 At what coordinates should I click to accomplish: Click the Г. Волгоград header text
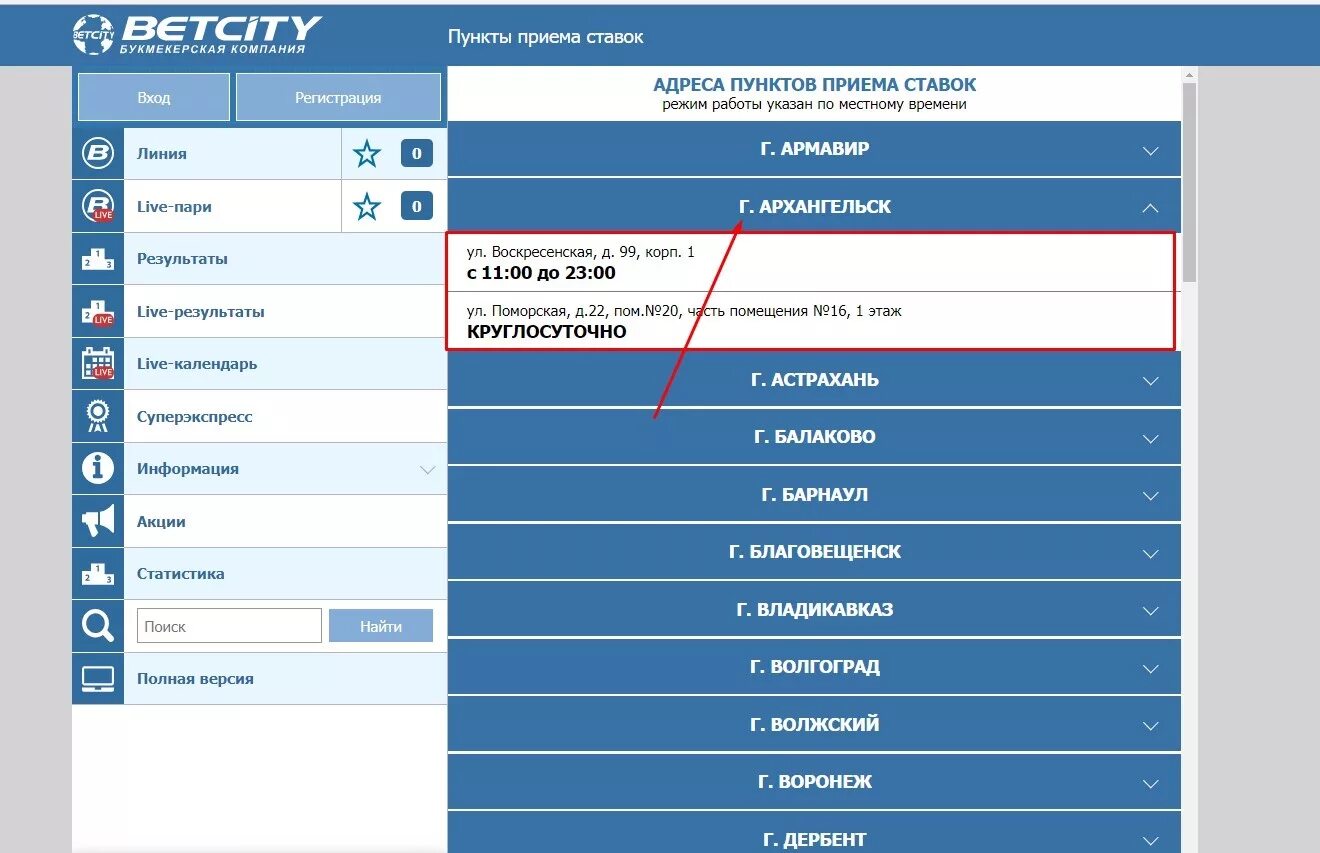815,667
